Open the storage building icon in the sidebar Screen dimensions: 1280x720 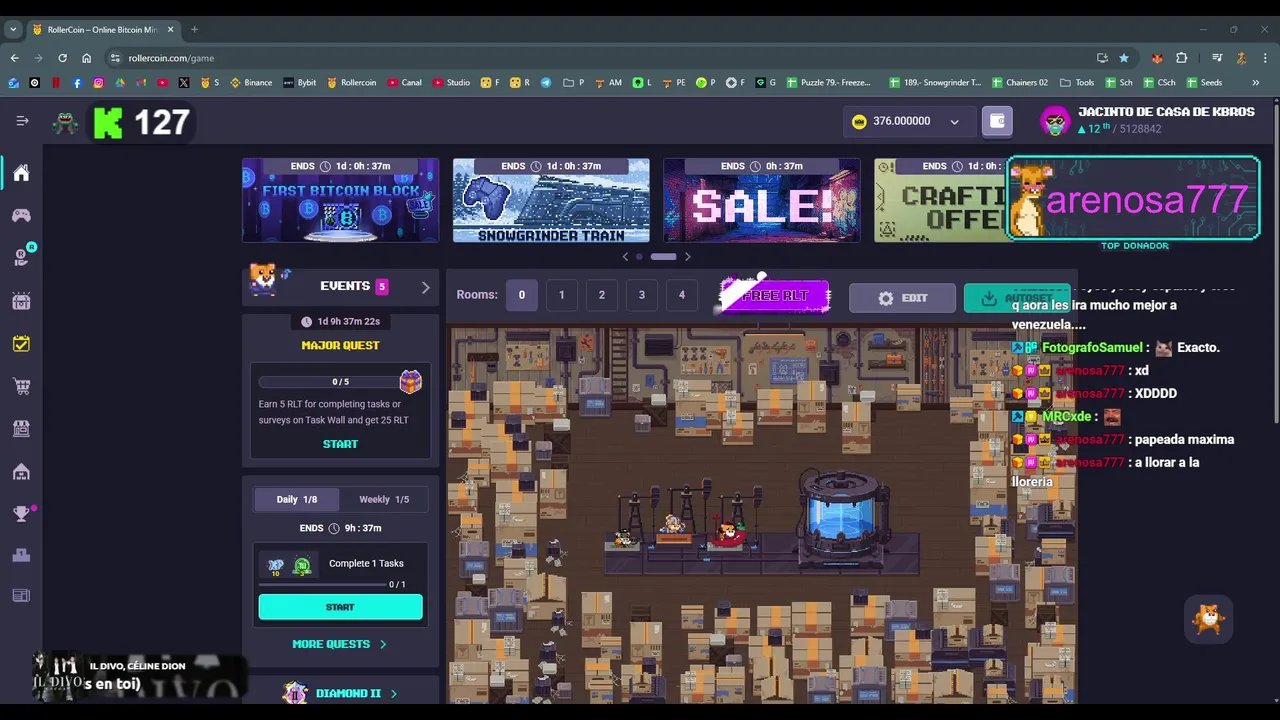coord(21,428)
